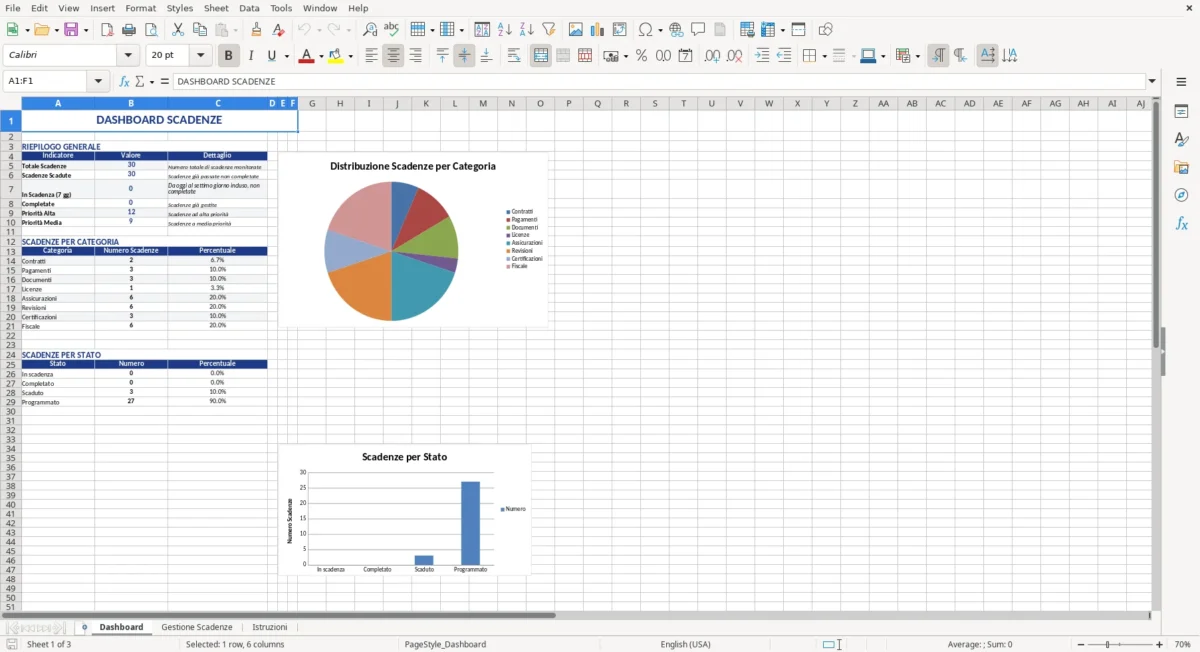Screen dimensions: 1200x652
Task: Open the Sort dialog icon
Action: 482,30
